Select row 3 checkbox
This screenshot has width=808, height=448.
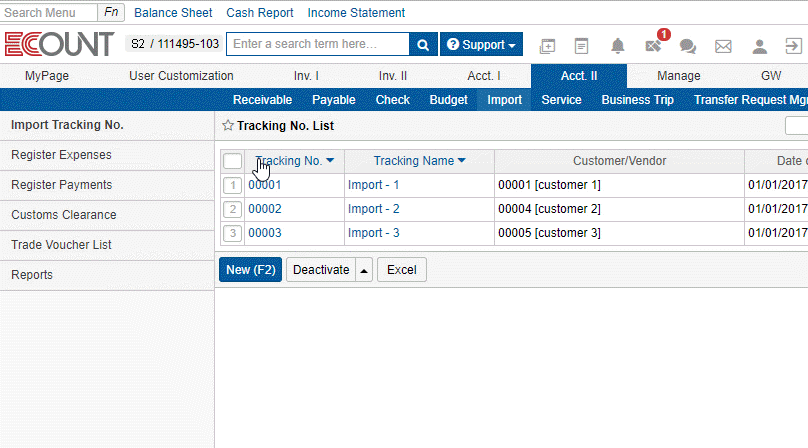tap(232, 233)
